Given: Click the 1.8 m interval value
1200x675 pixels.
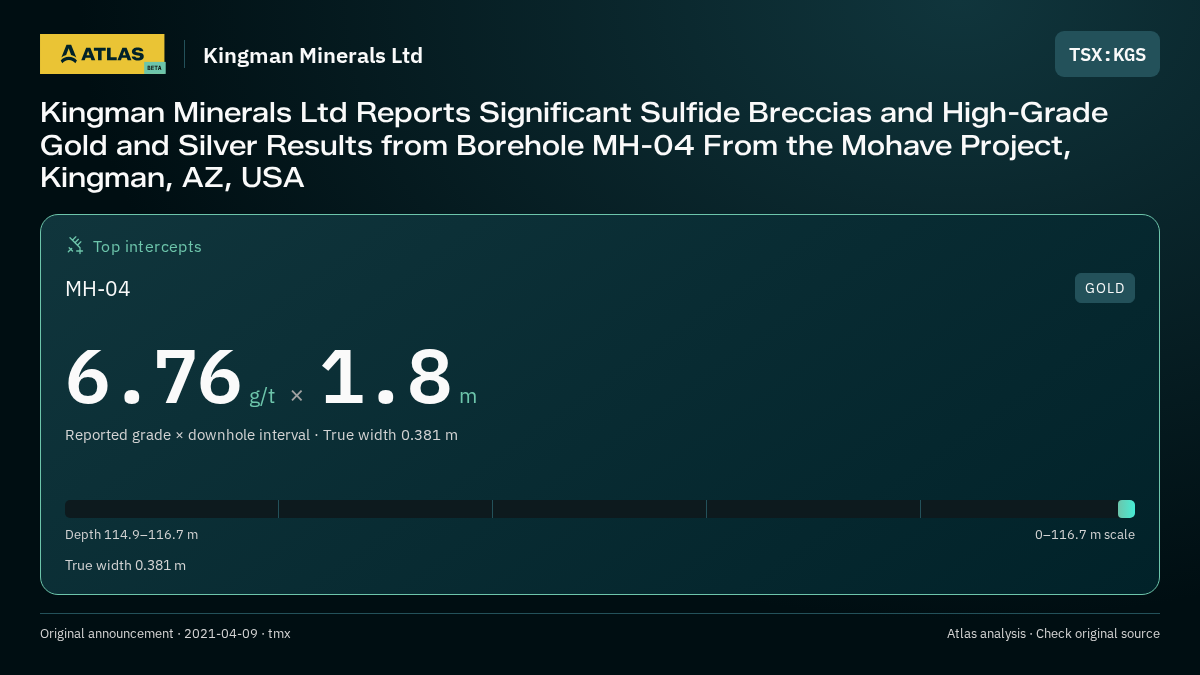Looking at the screenshot, I should pyautogui.click(x=398, y=378).
